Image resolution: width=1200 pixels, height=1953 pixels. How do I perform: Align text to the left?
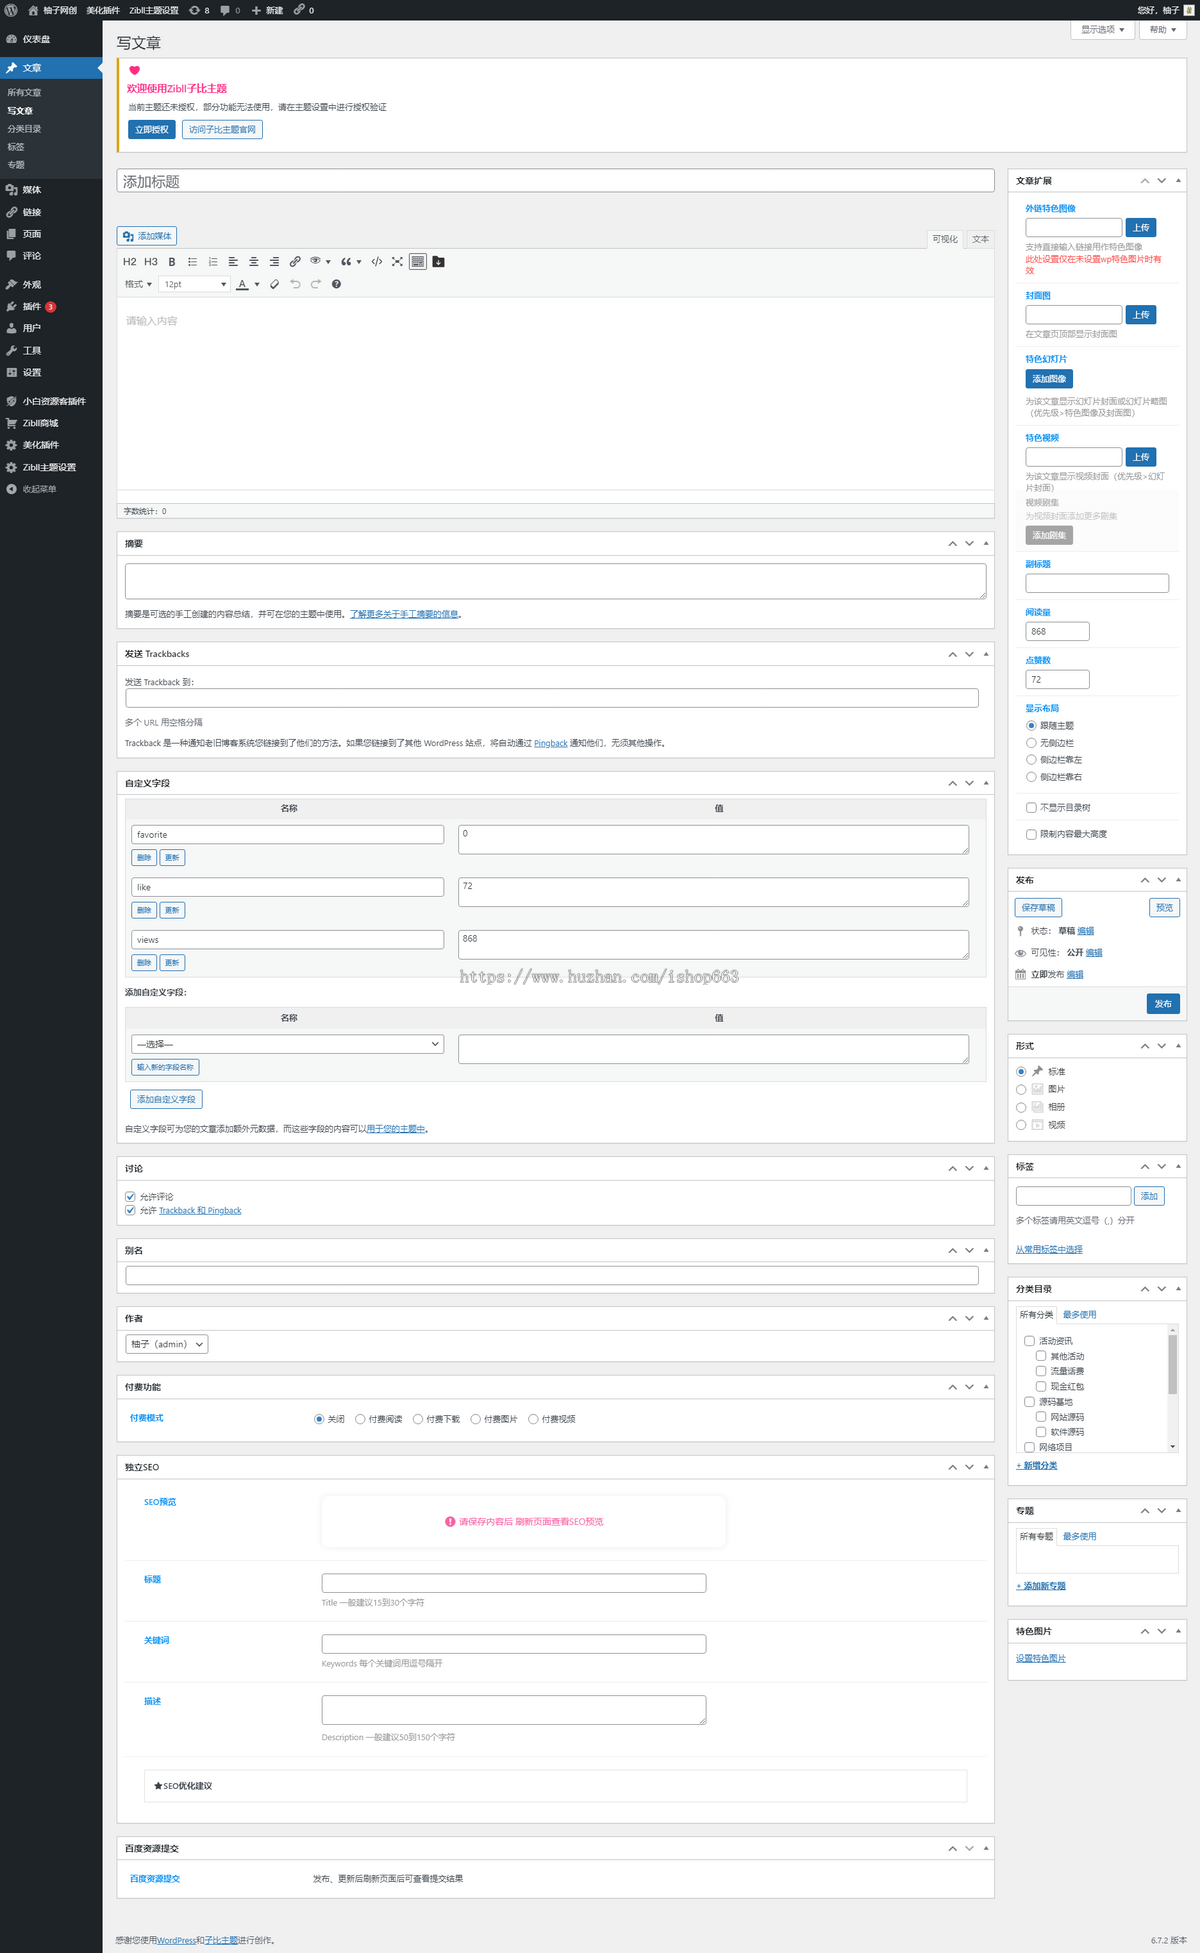tap(233, 262)
